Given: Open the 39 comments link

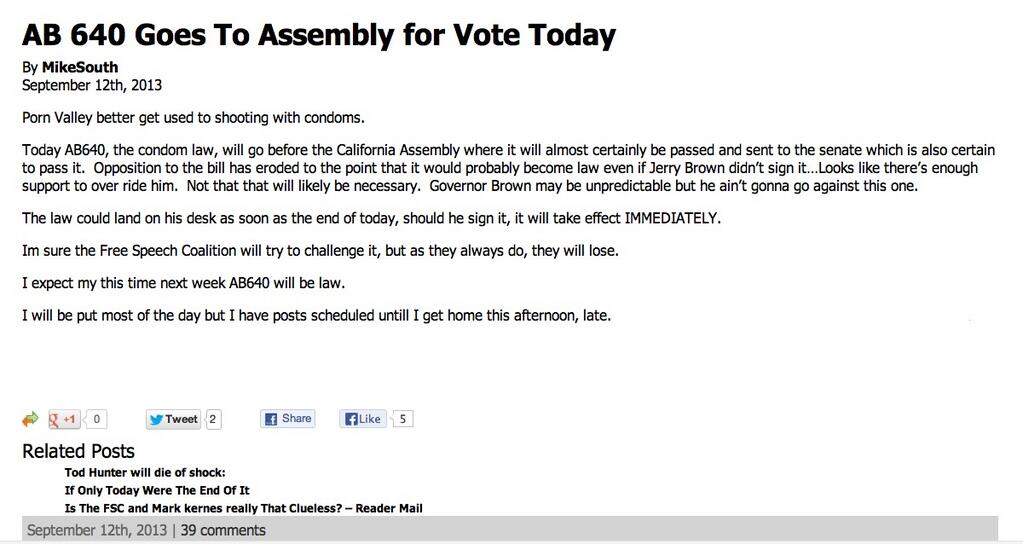Looking at the screenshot, I should click(223, 530).
